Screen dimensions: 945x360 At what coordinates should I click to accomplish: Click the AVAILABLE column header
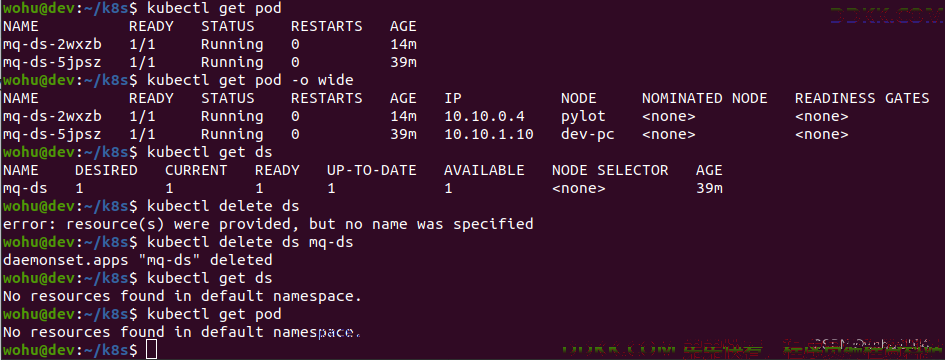(484, 171)
